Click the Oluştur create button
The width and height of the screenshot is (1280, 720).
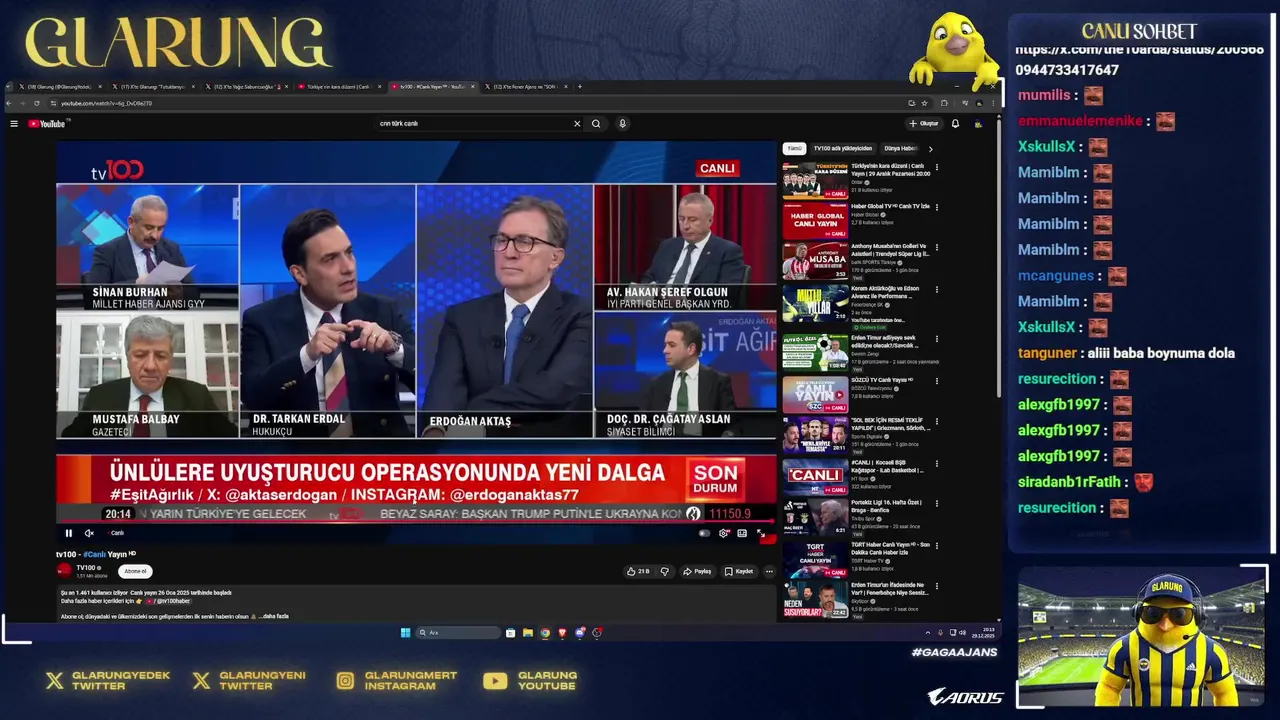[924, 124]
